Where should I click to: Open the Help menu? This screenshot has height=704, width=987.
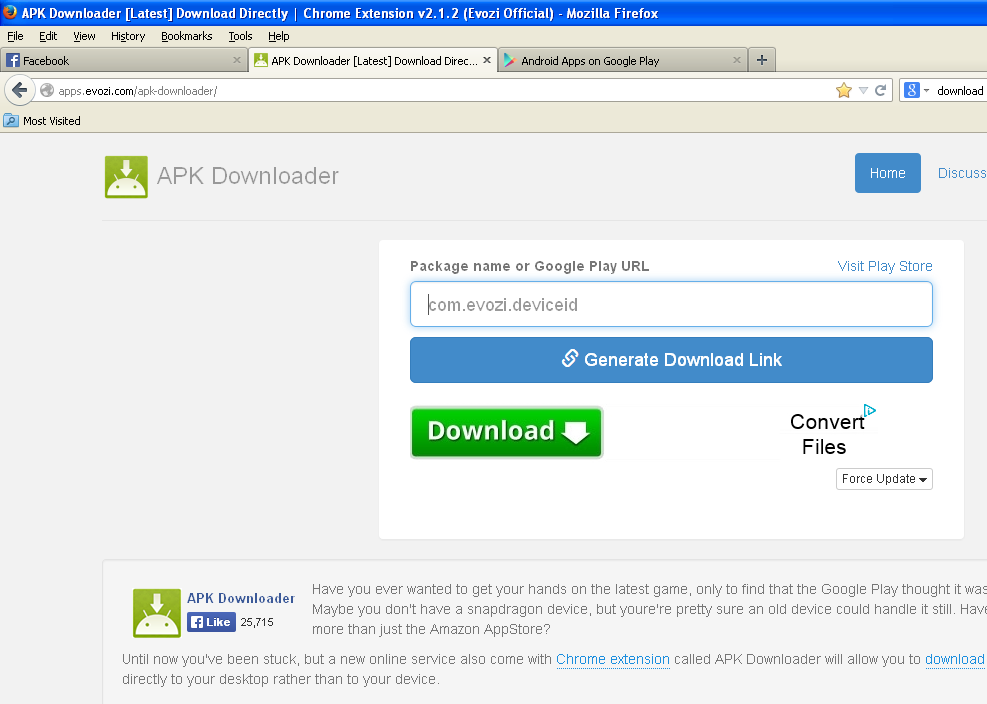tap(278, 36)
